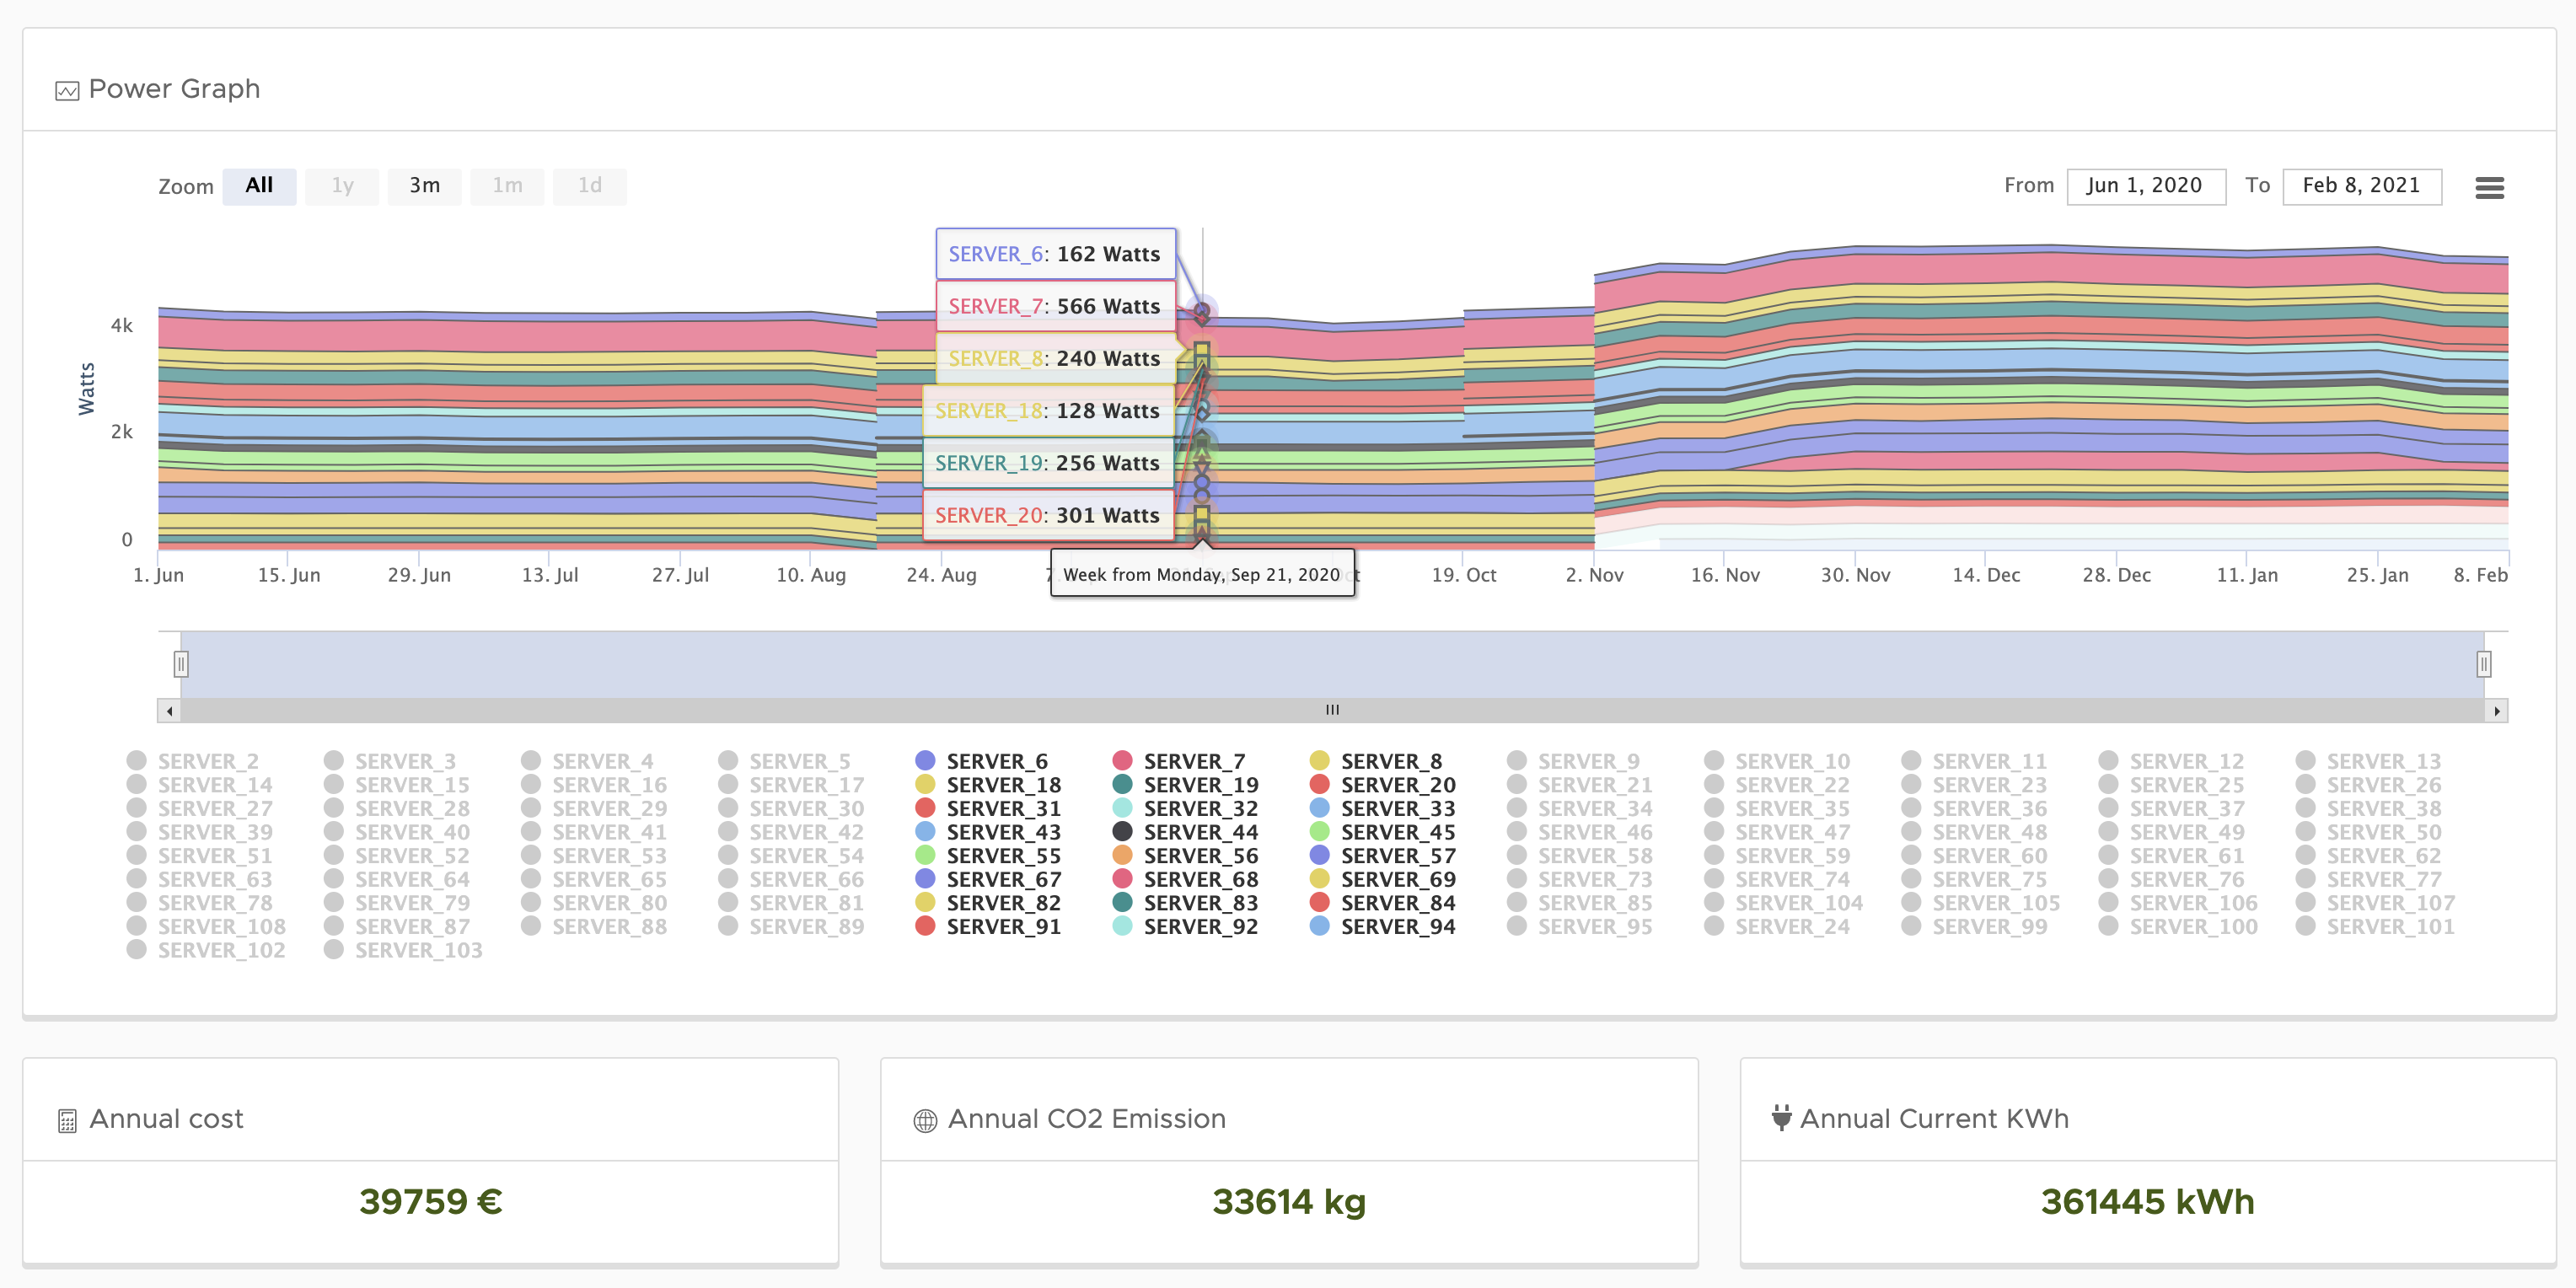Click the annual value 361445 kWh
This screenshot has width=2576, height=1288.
(2147, 1201)
